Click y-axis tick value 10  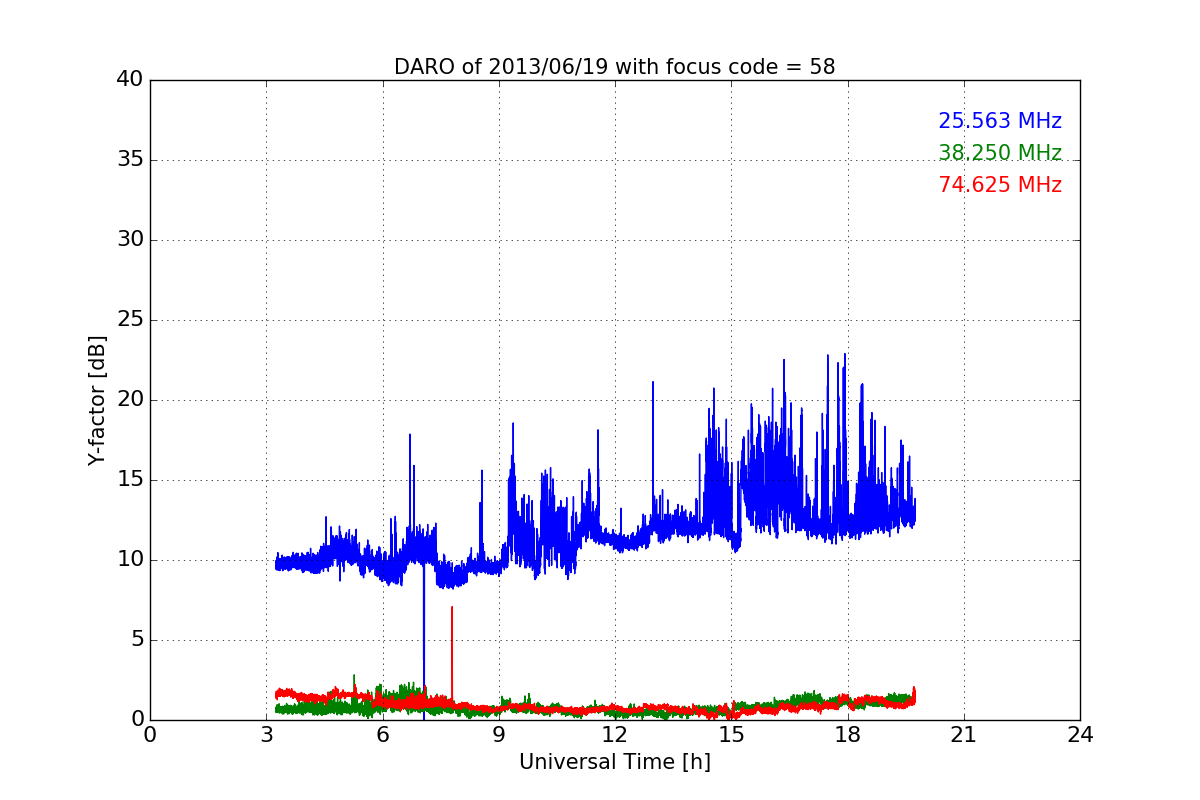click(130, 560)
